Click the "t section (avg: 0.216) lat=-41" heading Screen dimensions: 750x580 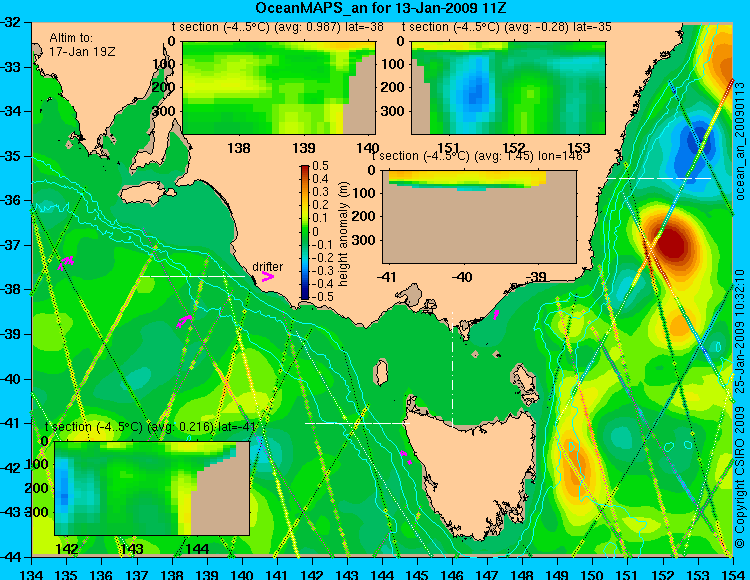point(150,427)
